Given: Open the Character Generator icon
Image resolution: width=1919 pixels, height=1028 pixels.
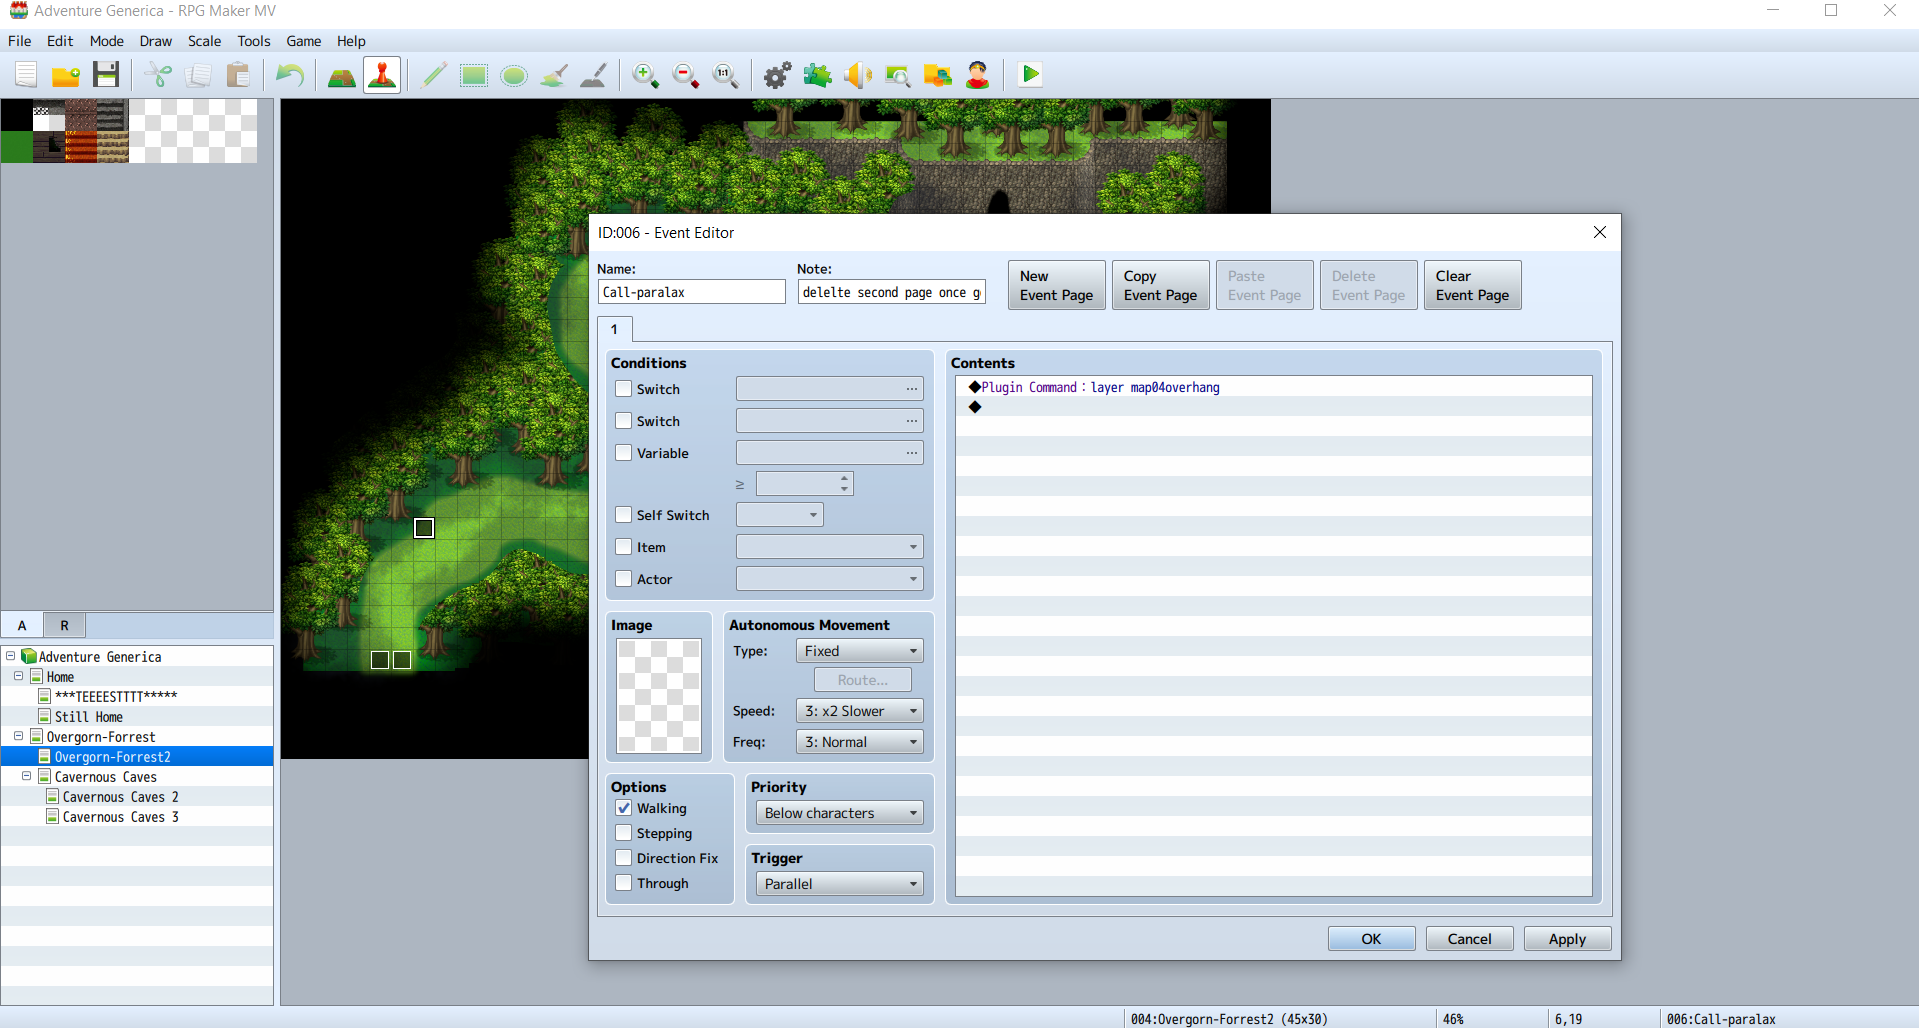Looking at the screenshot, I should [x=978, y=75].
